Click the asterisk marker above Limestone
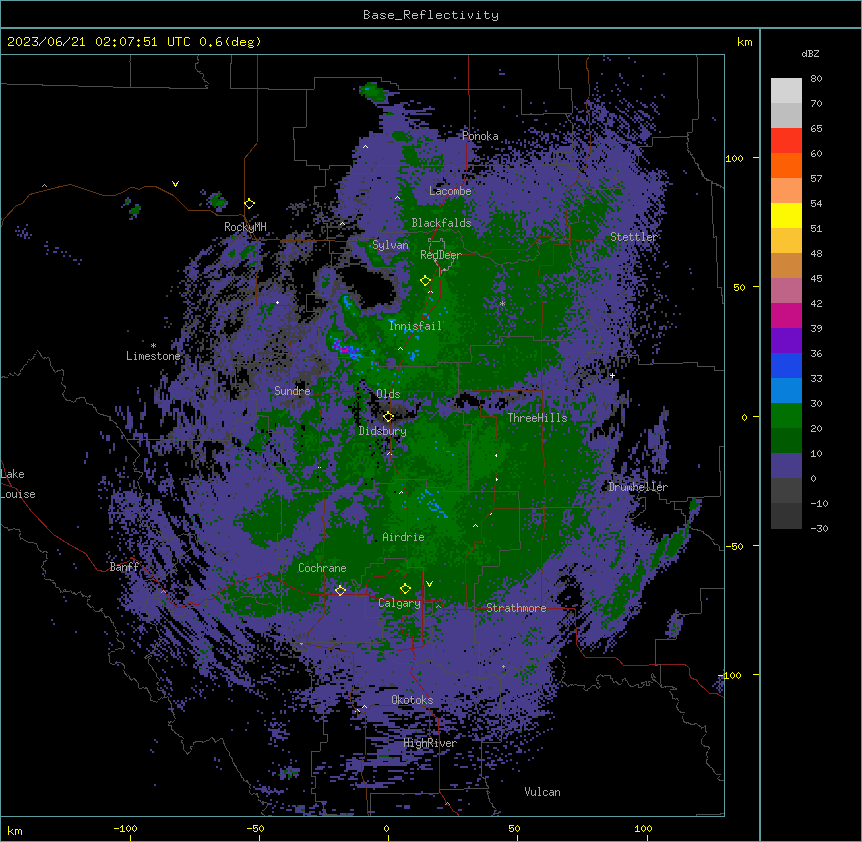This screenshot has width=862, height=842. tap(153, 345)
